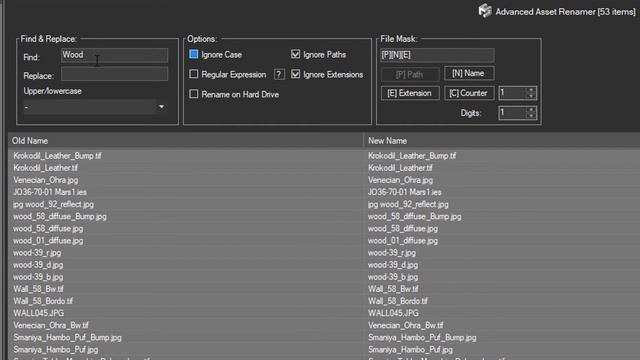Screen dimensions: 640x360
Task: Open the Upper/lowercase dropdown
Action: (95, 107)
